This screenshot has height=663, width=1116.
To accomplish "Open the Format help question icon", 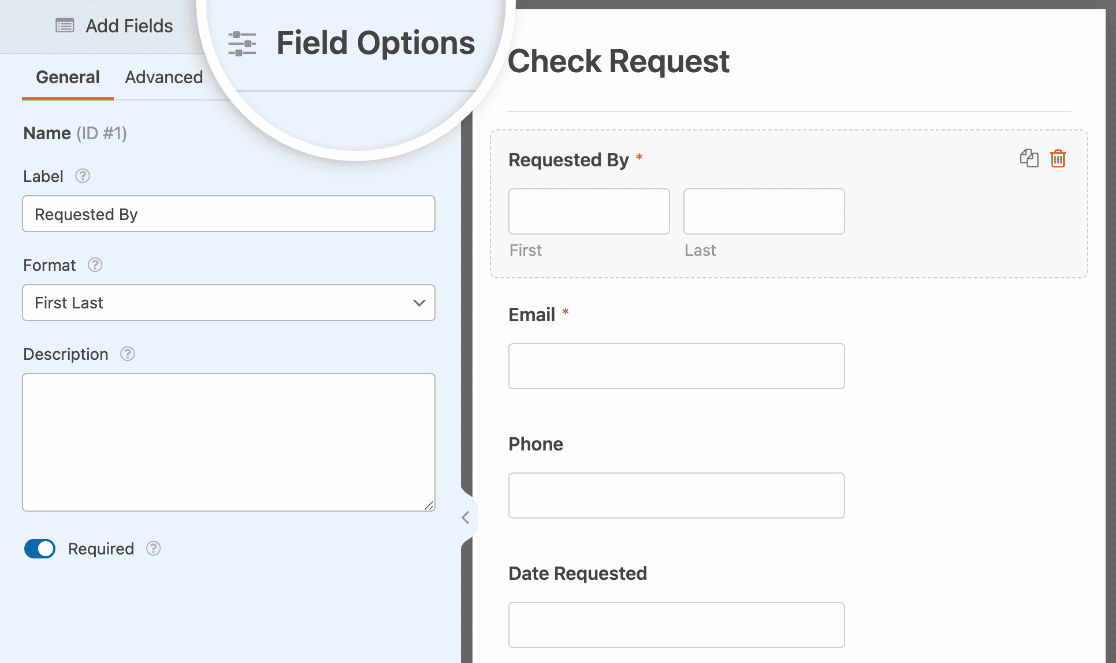I will 95,265.
